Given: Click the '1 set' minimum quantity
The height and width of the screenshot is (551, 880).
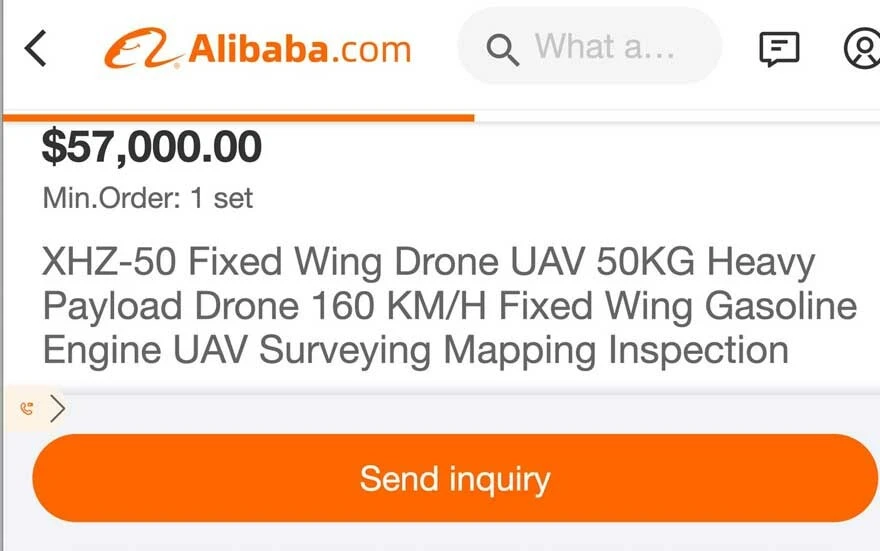Looking at the screenshot, I should coord(221,198).
